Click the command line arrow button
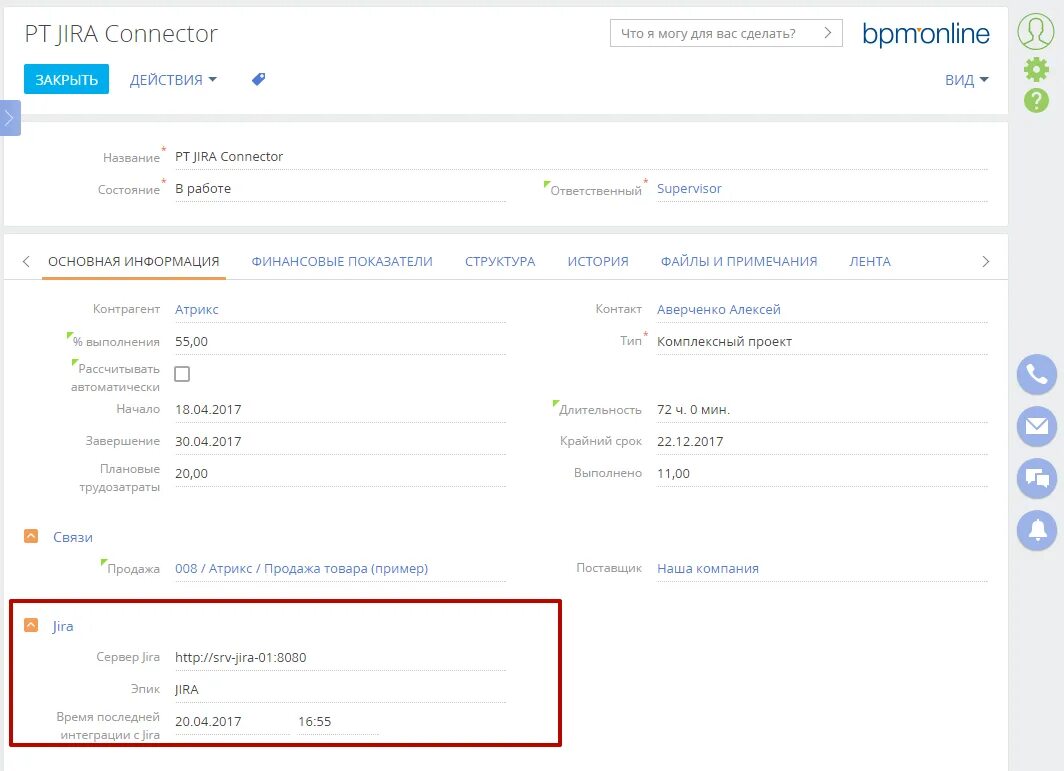The image size is (1064, 771). [x=827, y=33]
